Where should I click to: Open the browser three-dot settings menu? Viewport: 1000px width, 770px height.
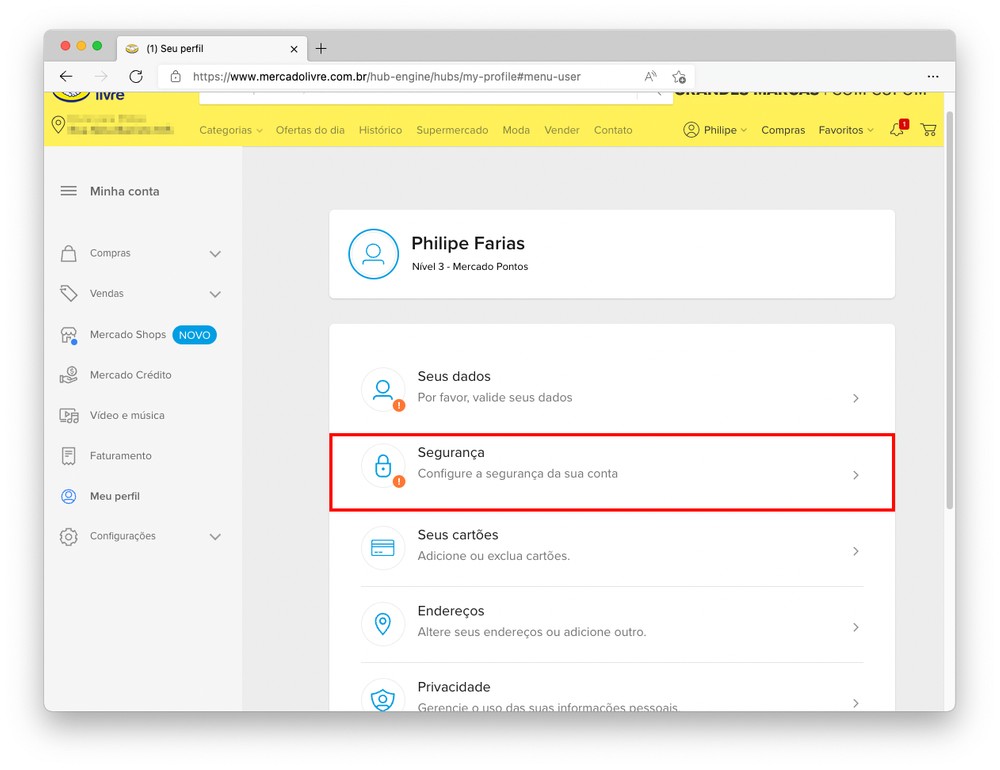pyautogui.click(x=932, y=76)
